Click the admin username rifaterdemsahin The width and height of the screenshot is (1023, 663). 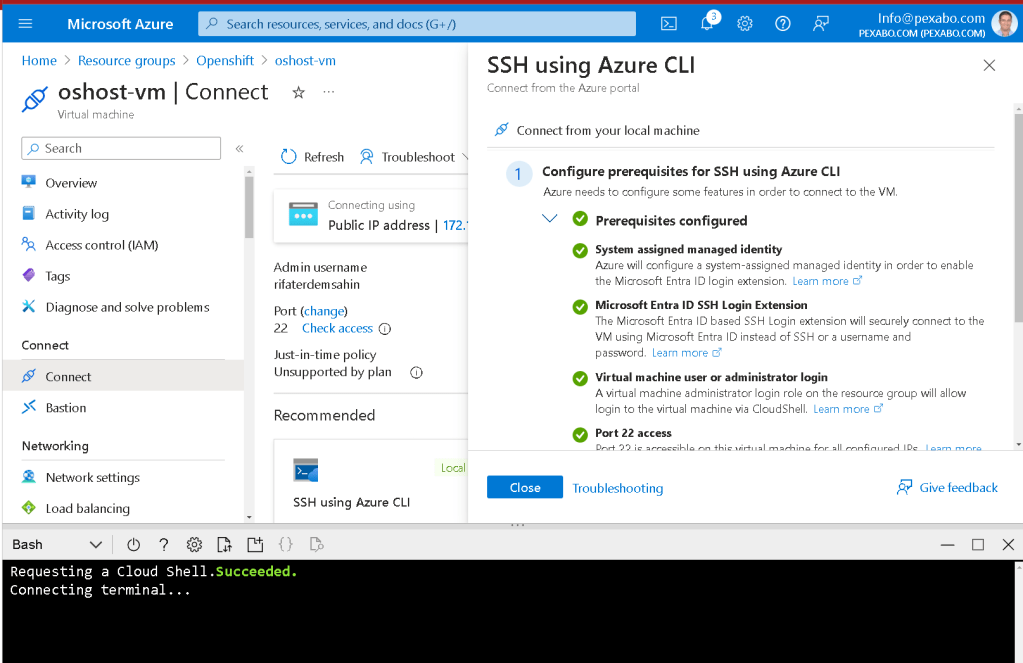click(x=316, y=285)
